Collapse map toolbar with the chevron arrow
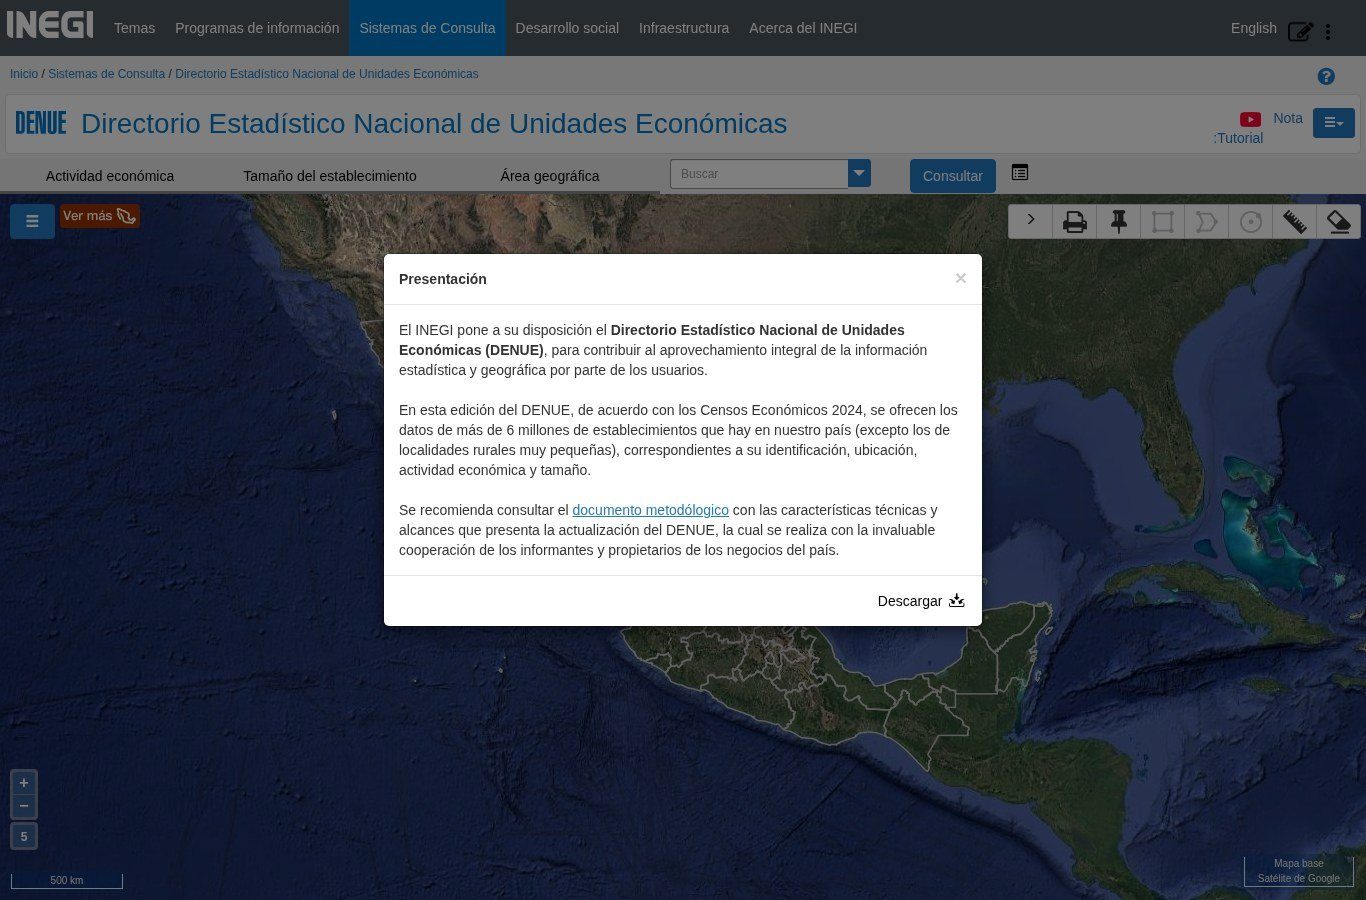 point(1031,221)
